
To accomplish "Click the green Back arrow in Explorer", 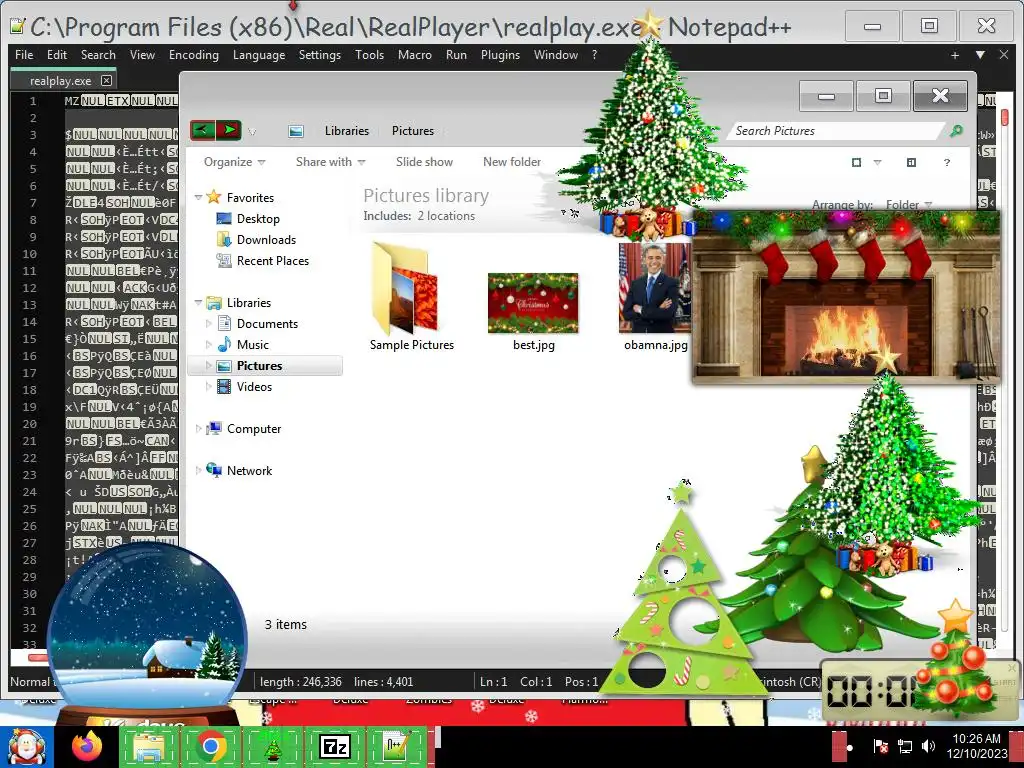I will click(202, 130).
